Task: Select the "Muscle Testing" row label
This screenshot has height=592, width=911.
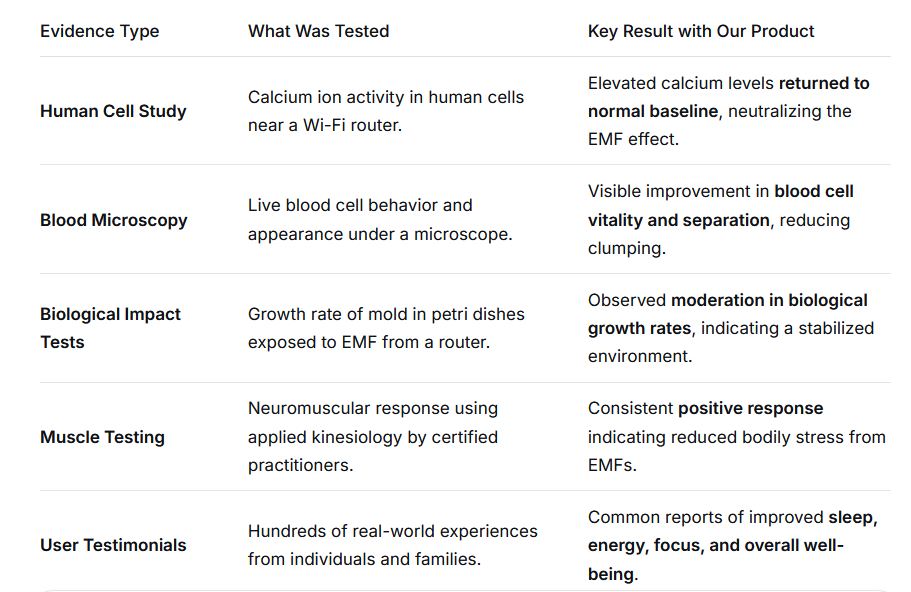Action: point(102,437)
